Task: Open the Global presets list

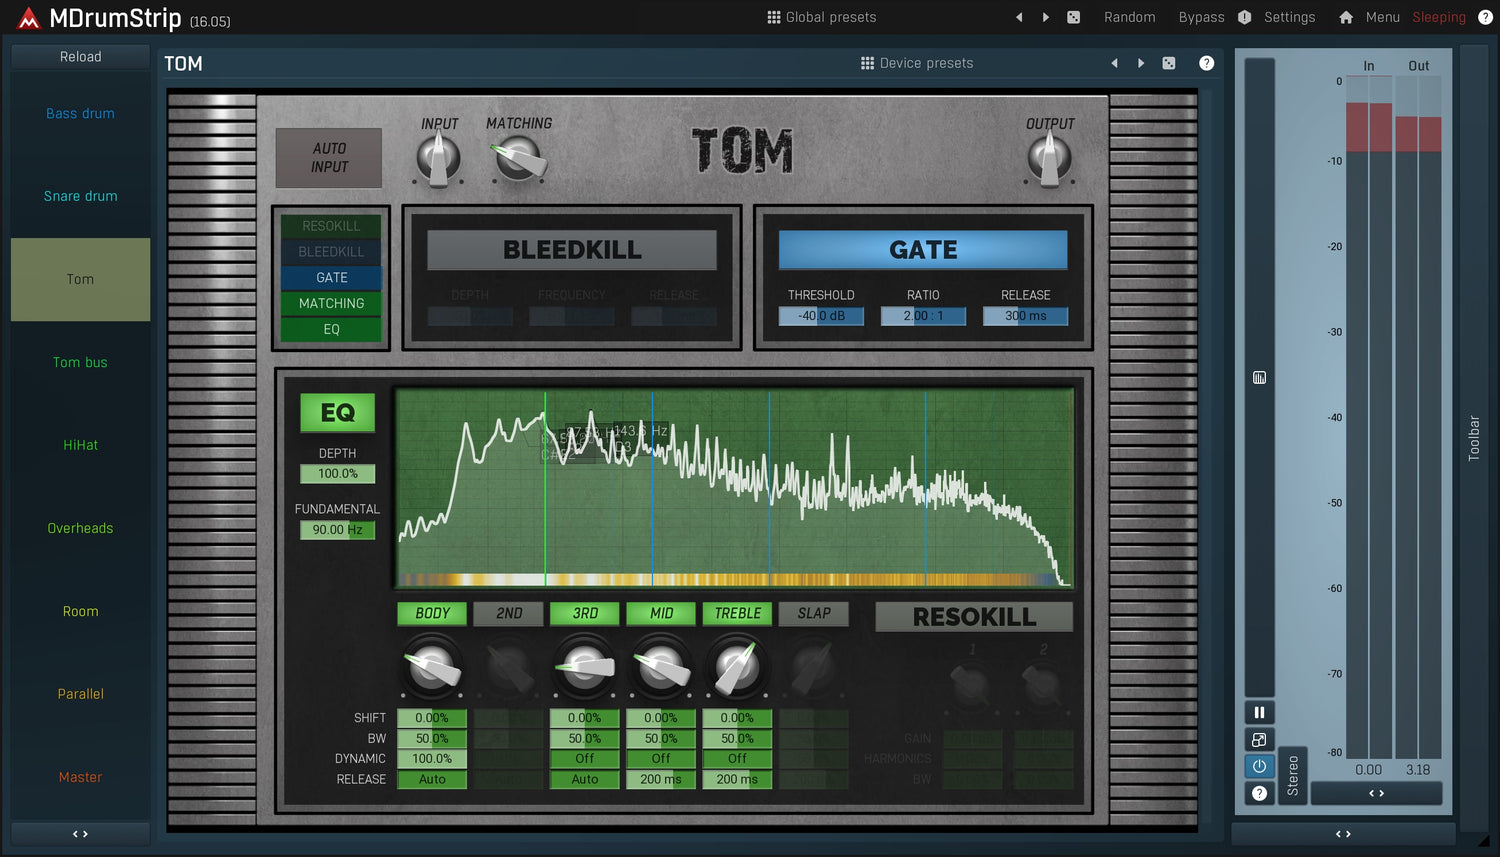Action: coord(821,17)
